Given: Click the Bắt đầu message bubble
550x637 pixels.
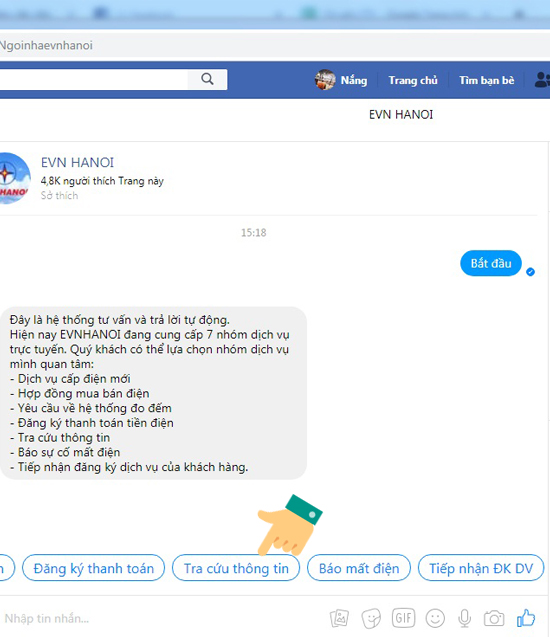Looking at the screenshot, I should click(491, 263).
